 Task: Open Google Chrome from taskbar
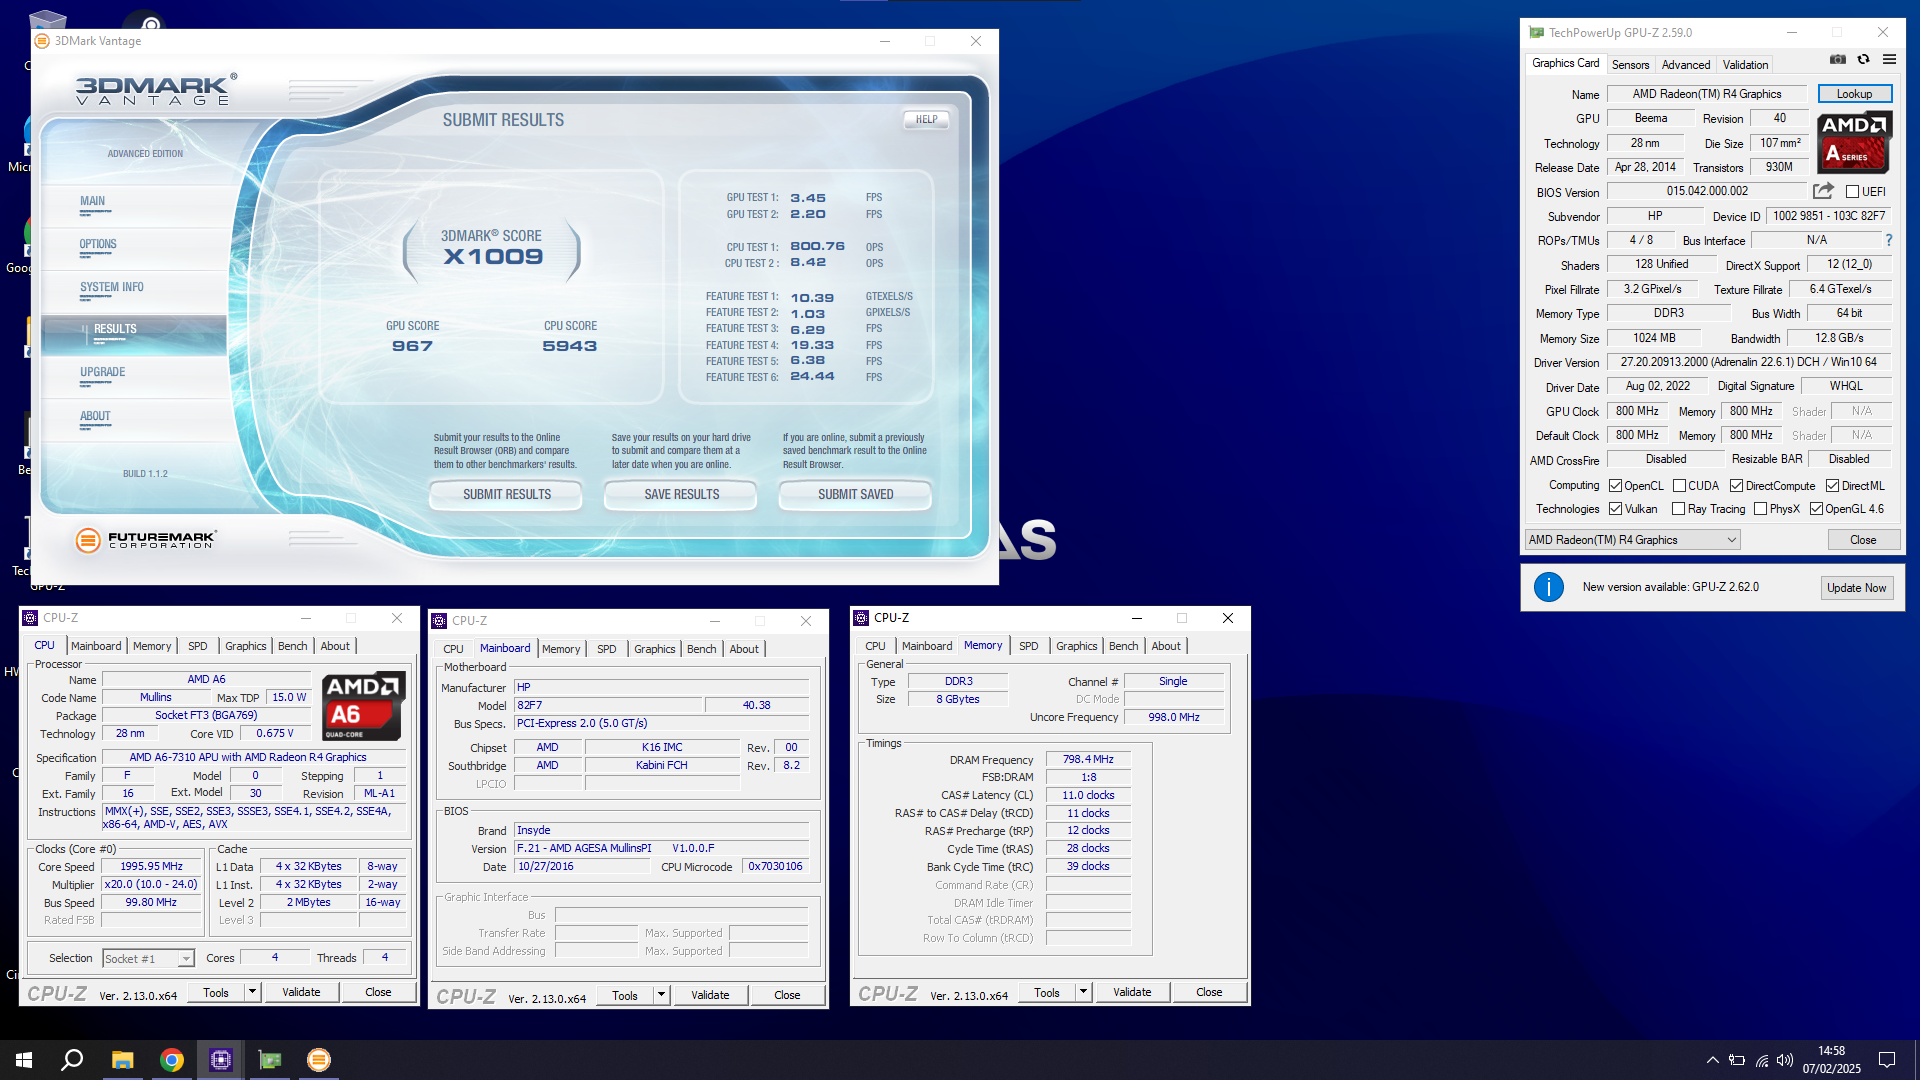(172, 1060)
